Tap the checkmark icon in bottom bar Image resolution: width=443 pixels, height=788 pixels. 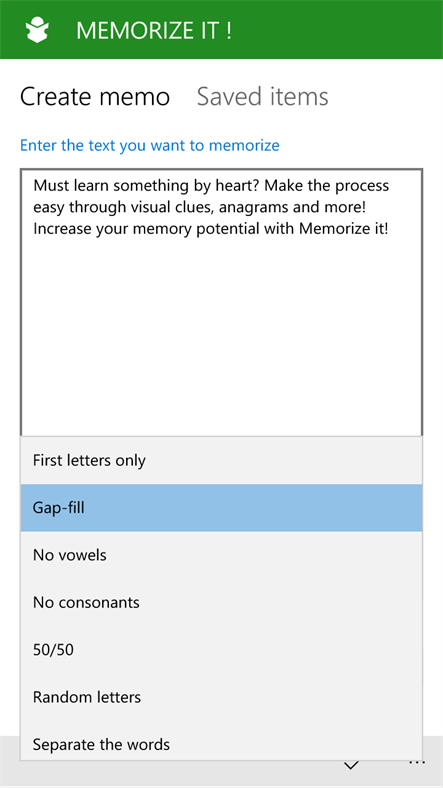click(x=351, y=765)
